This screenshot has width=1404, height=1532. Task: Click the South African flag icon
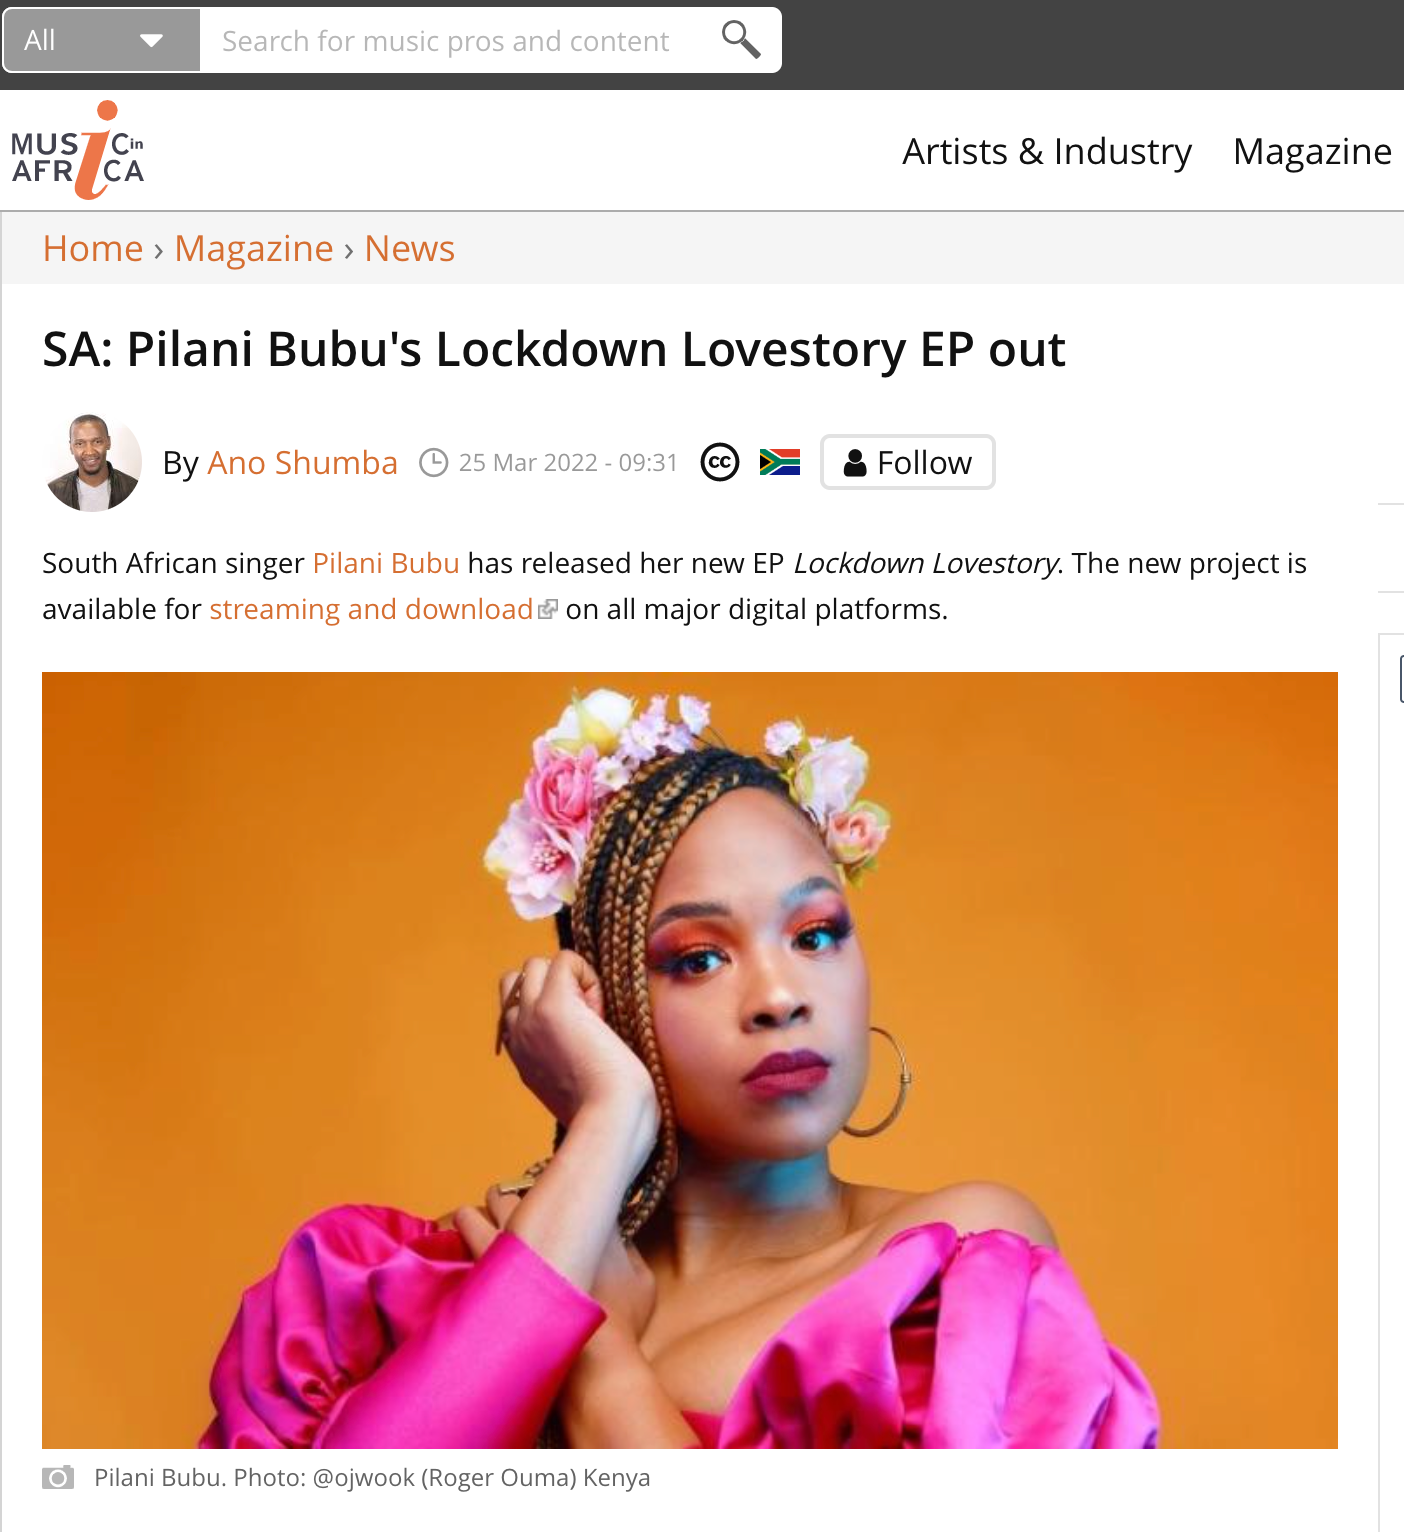pyautogui.click(x=780, y=462)
